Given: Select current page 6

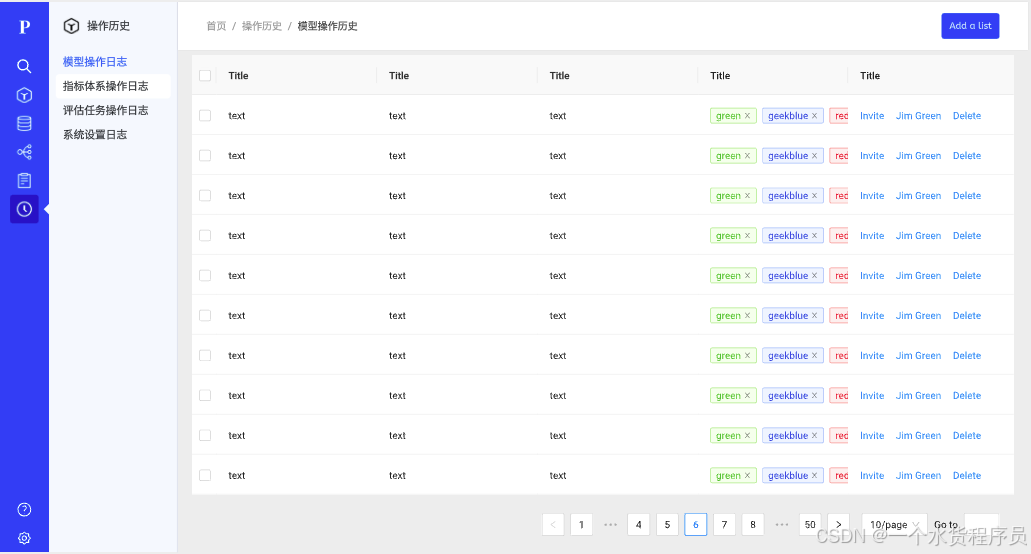Looking at the screenshot, I should click(x=696, y=524).
